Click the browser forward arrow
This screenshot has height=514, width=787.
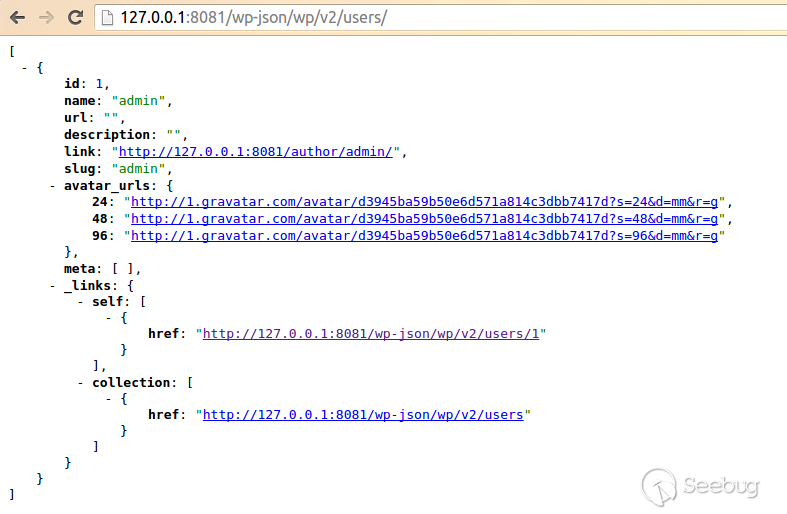point(46,18)
